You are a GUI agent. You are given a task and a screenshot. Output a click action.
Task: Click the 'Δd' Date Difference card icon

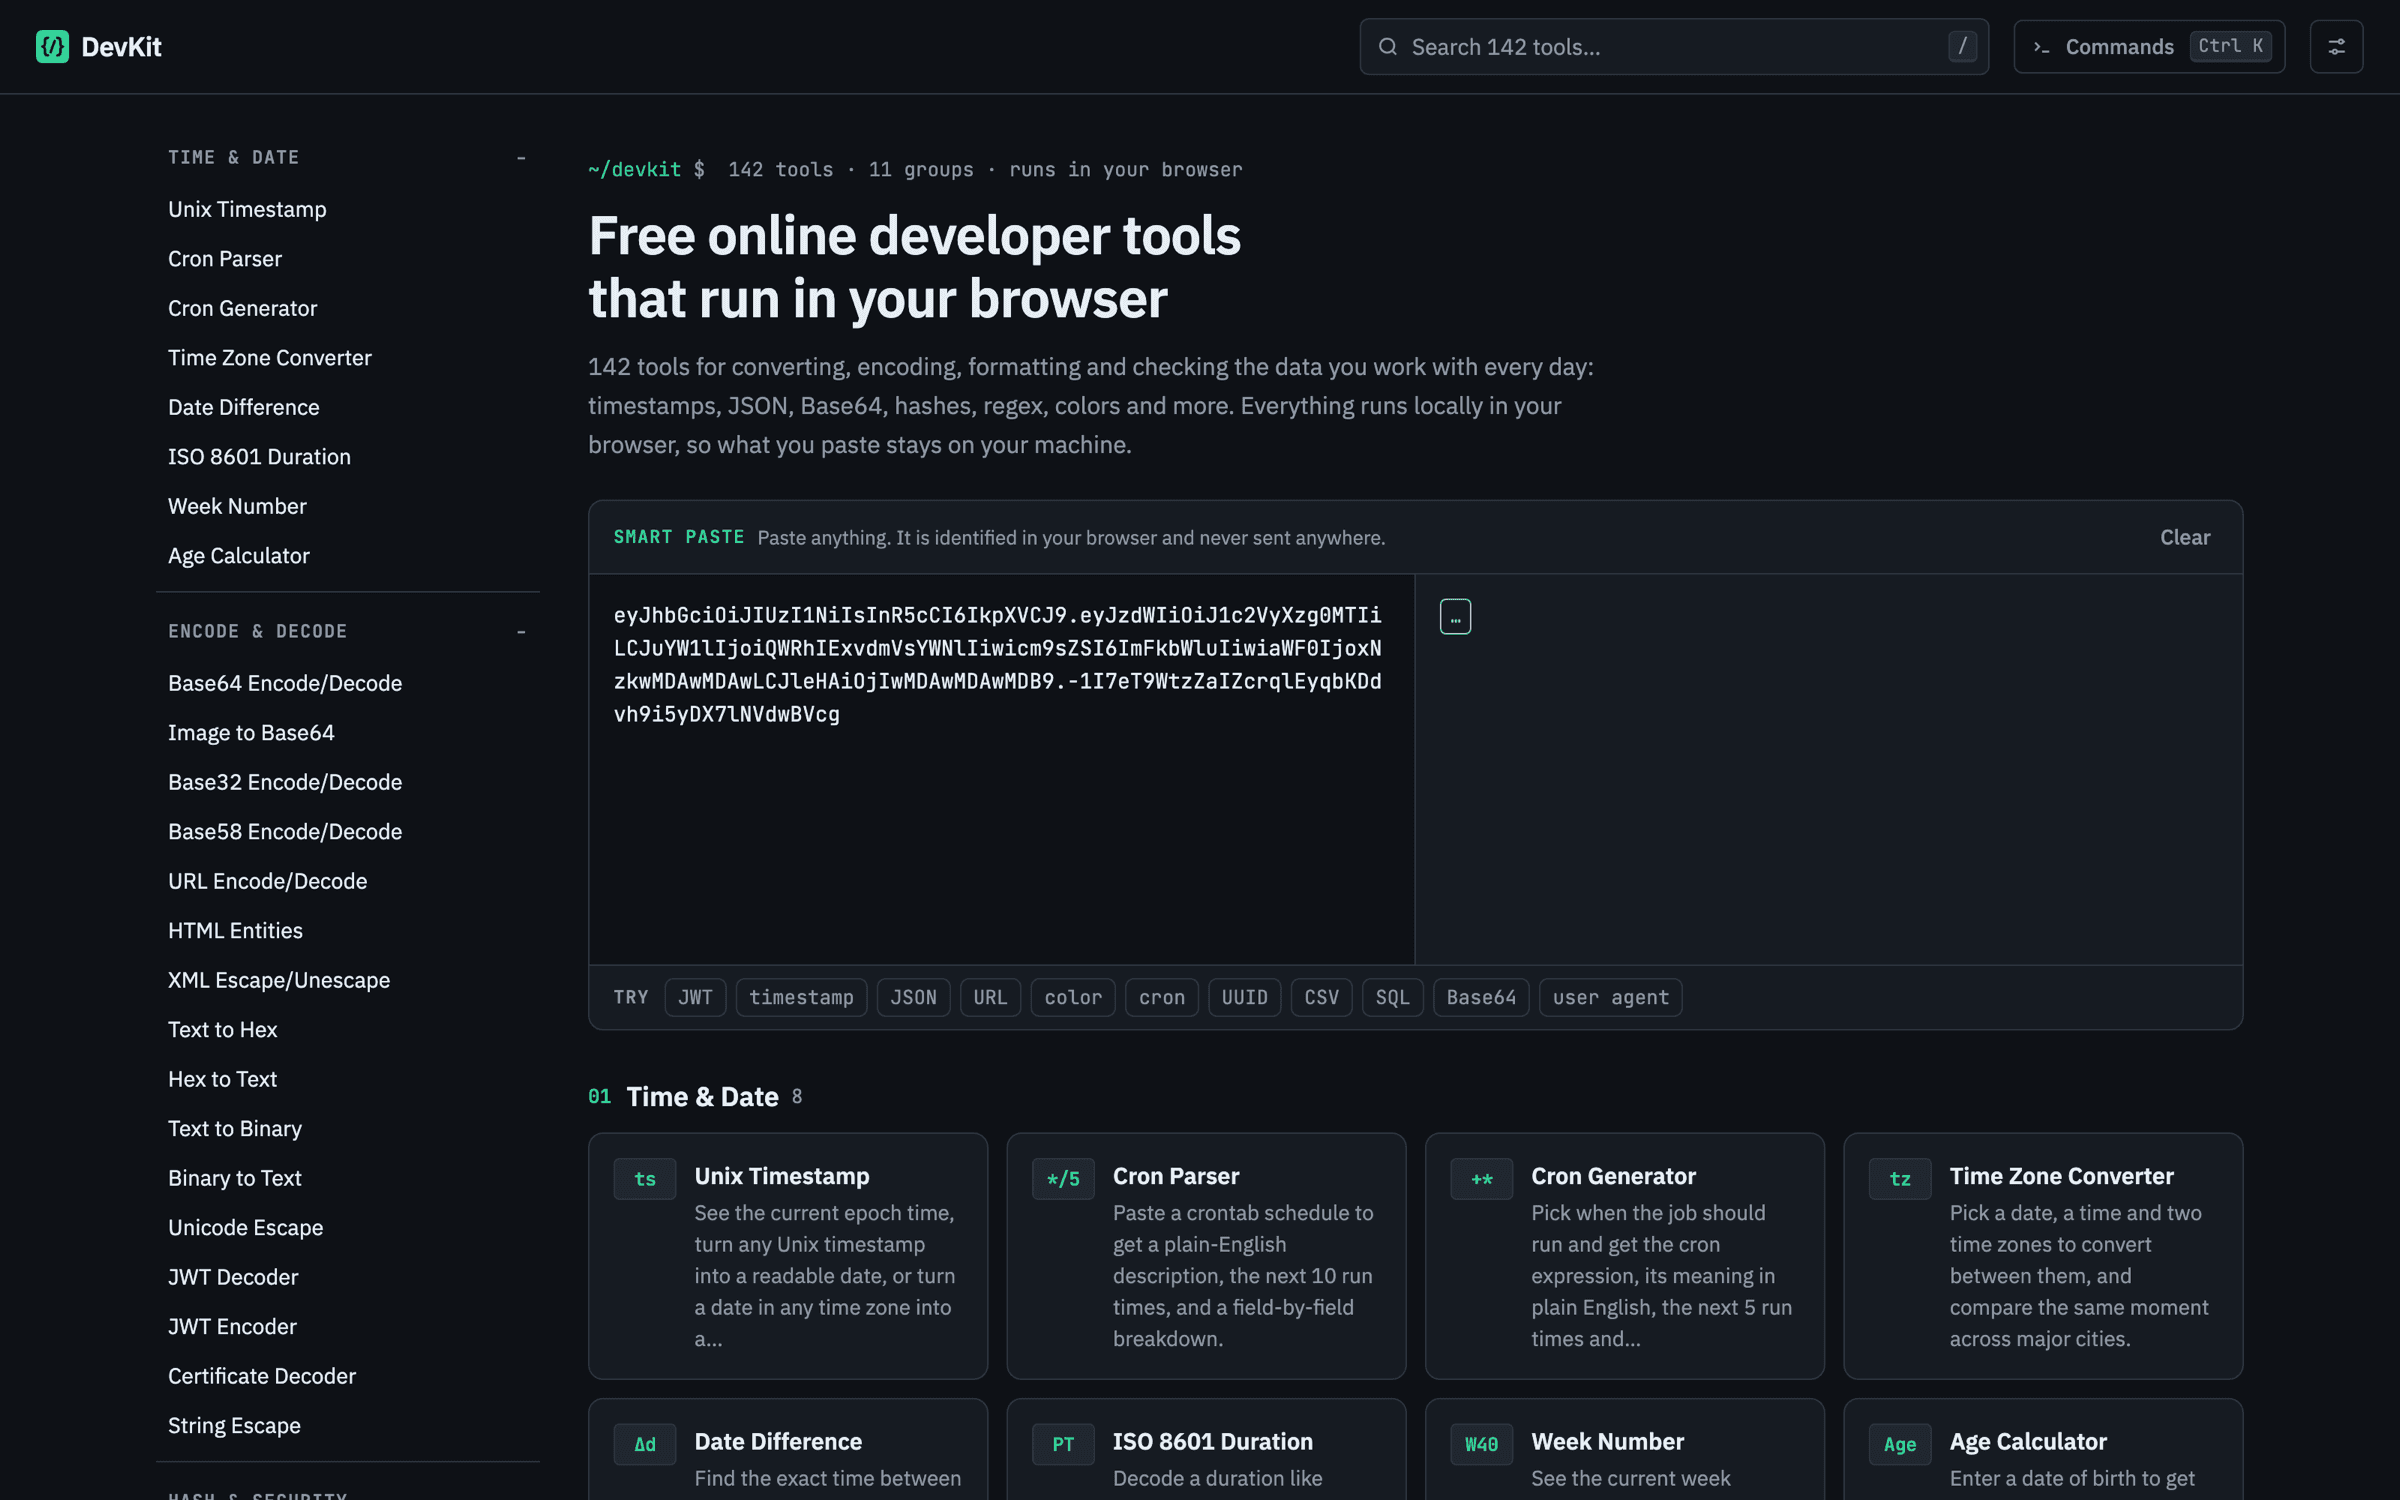[645, 1444]
